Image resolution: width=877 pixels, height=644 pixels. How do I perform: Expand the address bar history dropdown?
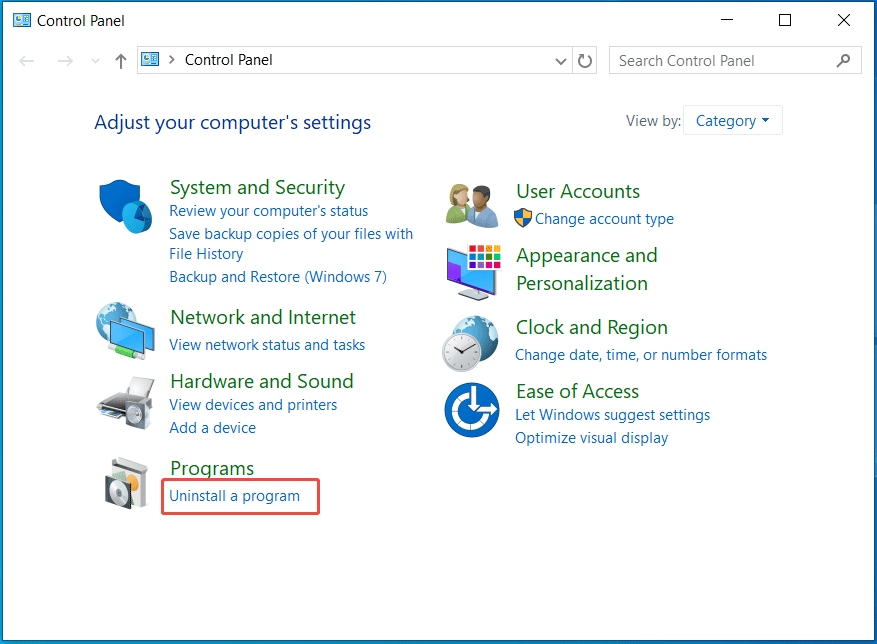tap(560, 61)
